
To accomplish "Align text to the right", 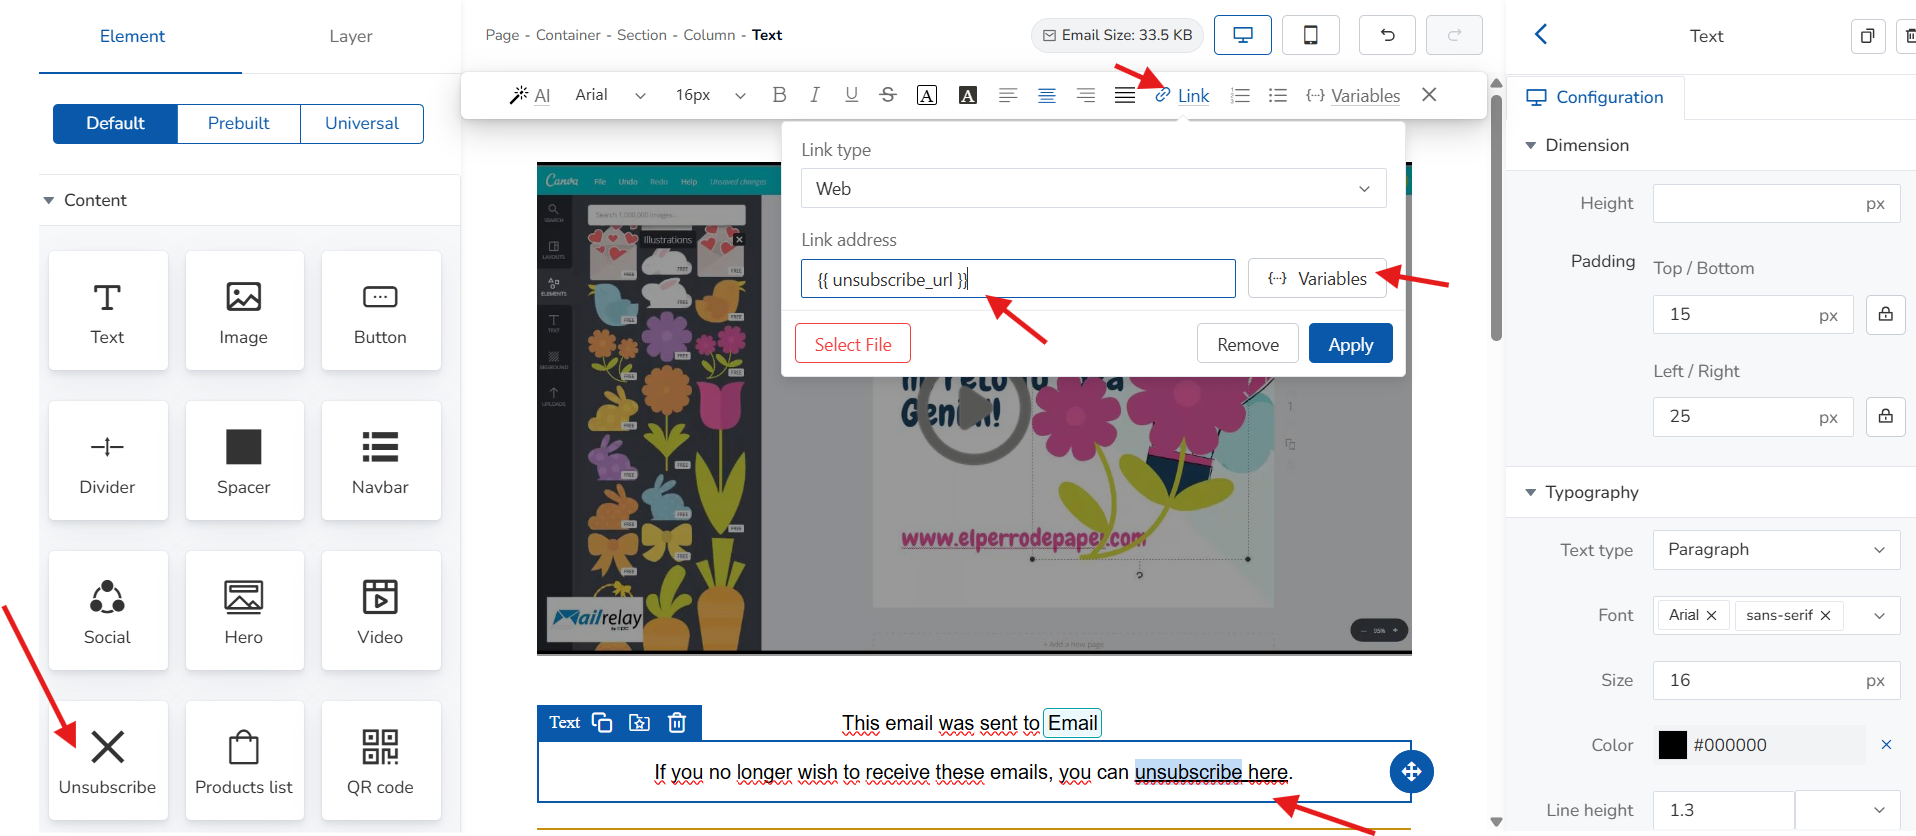I will tap(1085, 95).
